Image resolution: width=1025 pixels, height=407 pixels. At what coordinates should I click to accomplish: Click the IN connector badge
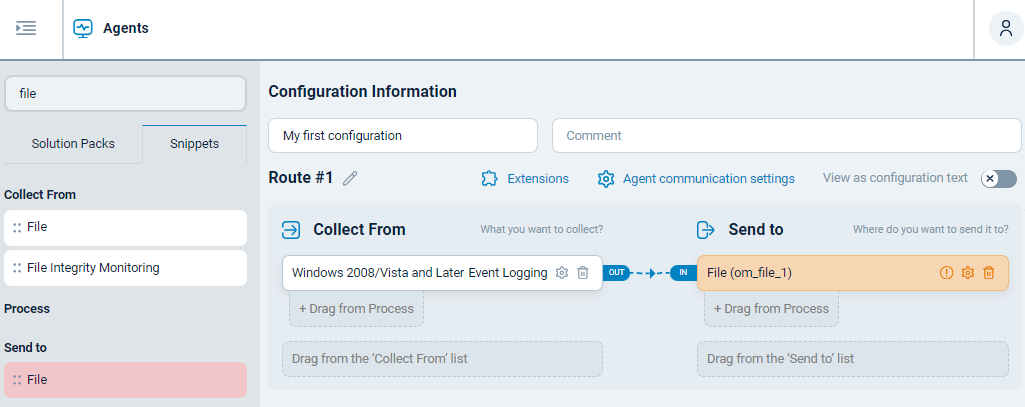683,273
